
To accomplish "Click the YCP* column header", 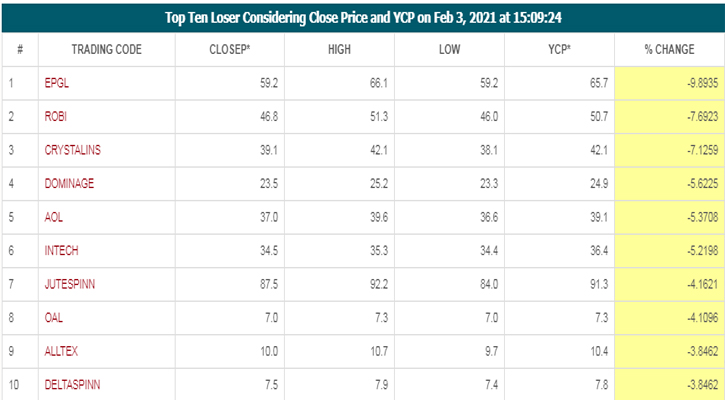I will click(x=563, y=50).
